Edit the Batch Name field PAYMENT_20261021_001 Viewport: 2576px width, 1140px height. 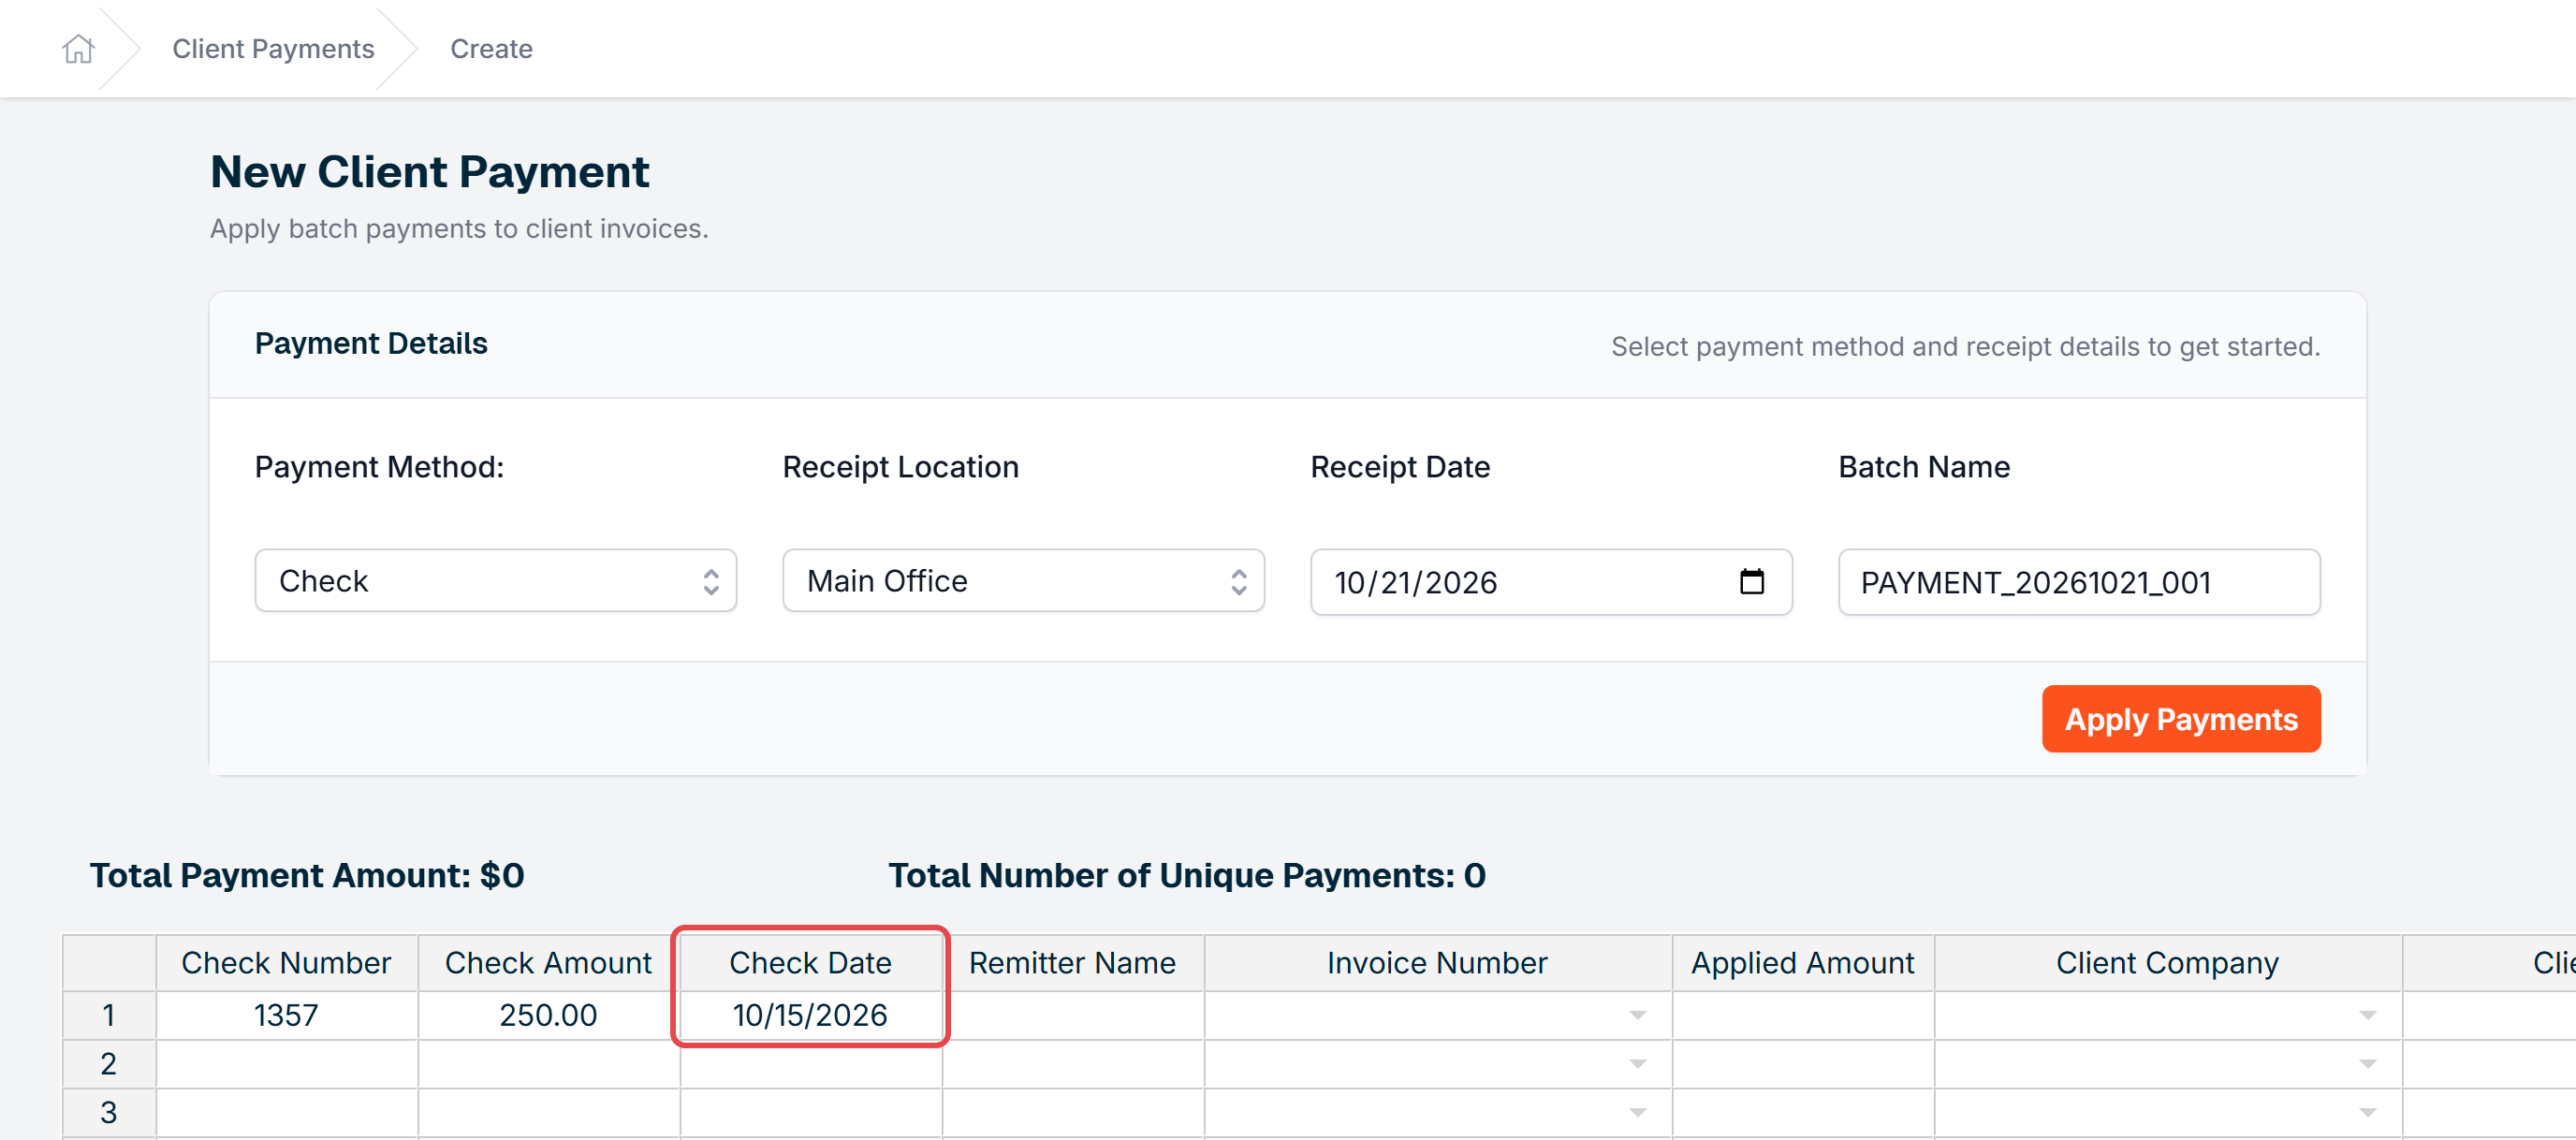2079,582
